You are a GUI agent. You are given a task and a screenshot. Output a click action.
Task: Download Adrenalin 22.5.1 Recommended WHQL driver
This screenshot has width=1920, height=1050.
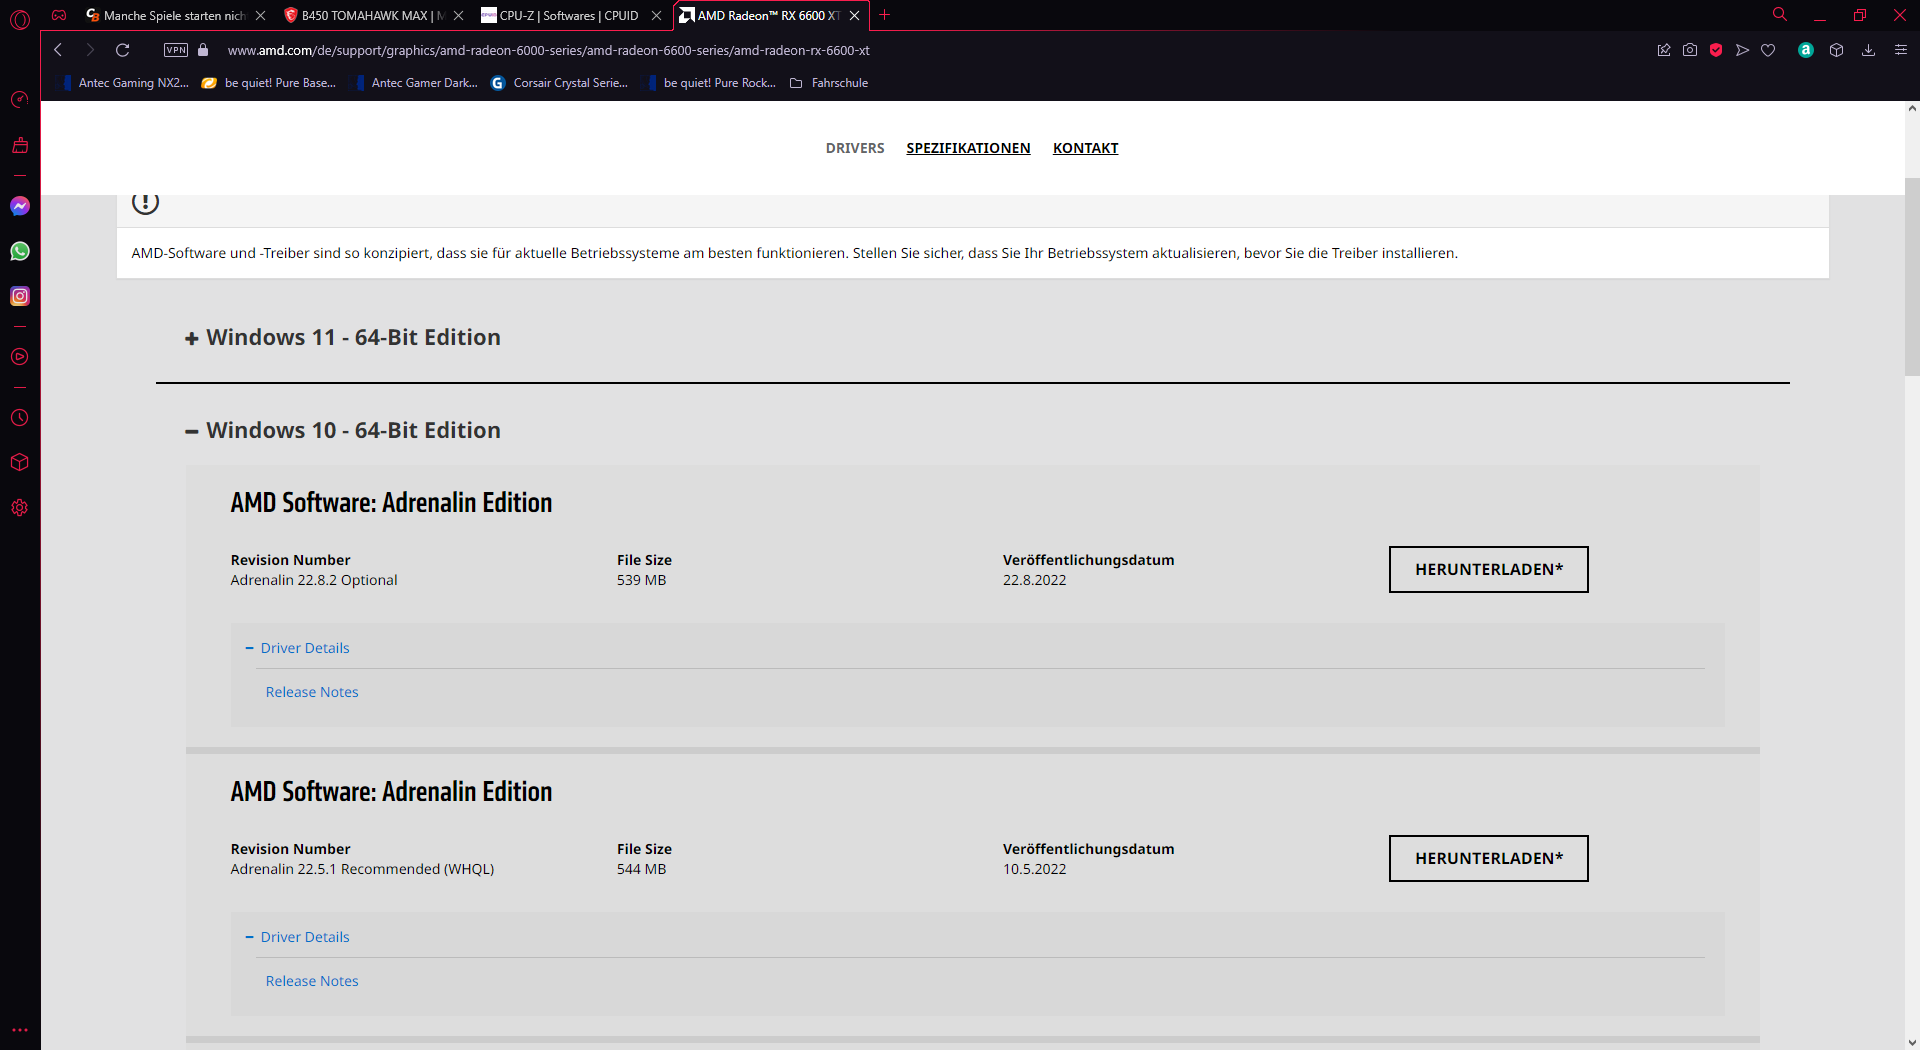[x=1488, y=858]
